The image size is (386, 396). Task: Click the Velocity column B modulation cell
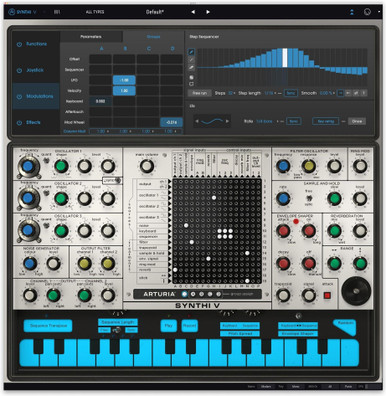click(x=124, y=91)
